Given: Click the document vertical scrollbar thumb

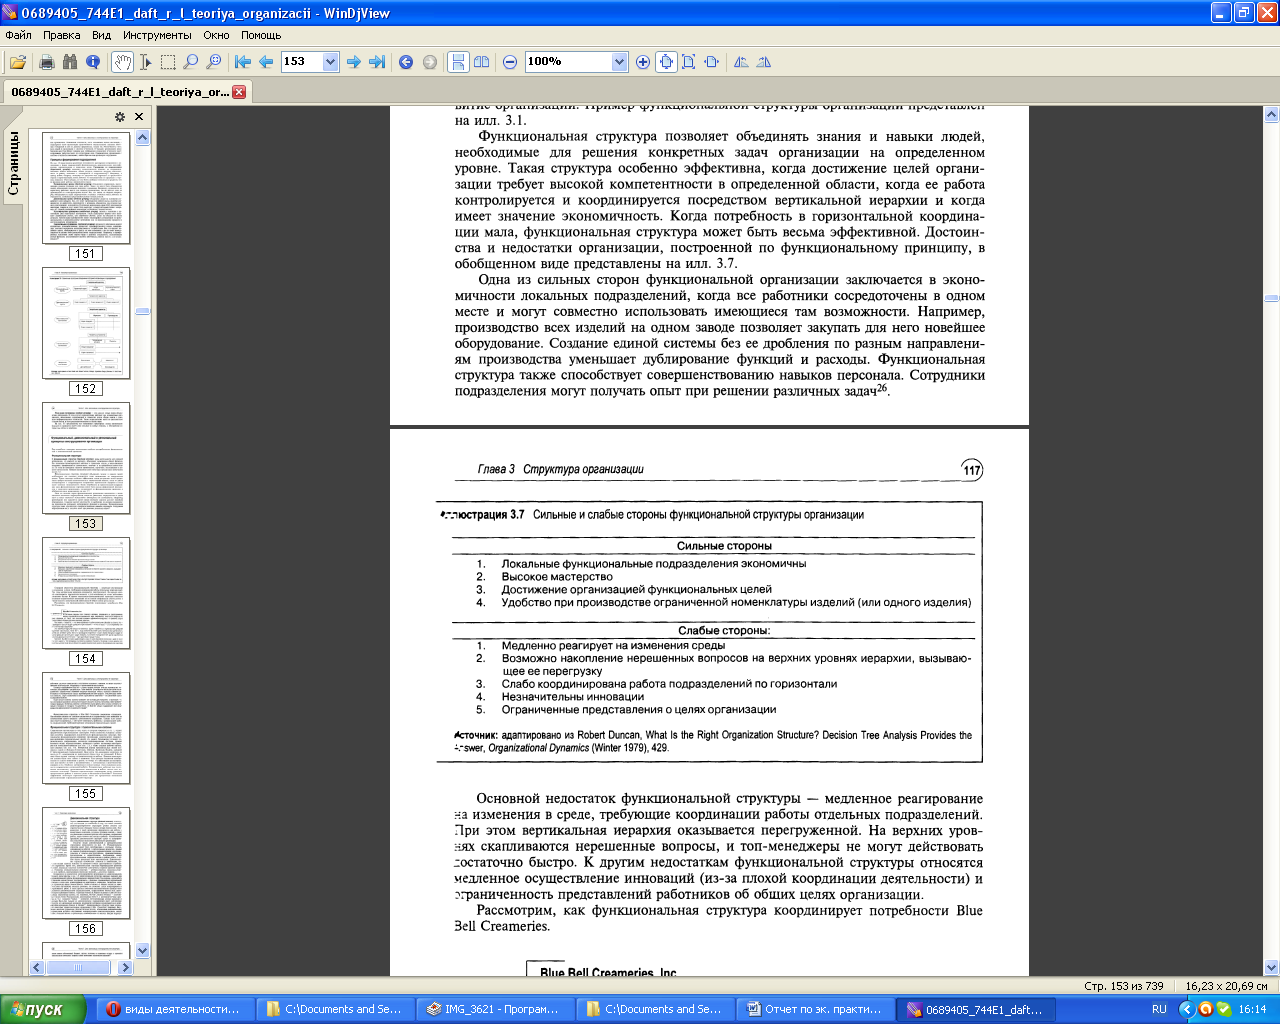Looking at the screenshot, I should tap(1271, 298).
